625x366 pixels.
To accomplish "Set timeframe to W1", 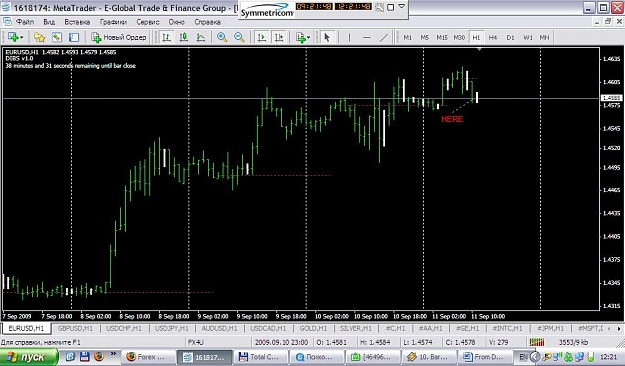I will pyautogui.click(x=528, y=37).
